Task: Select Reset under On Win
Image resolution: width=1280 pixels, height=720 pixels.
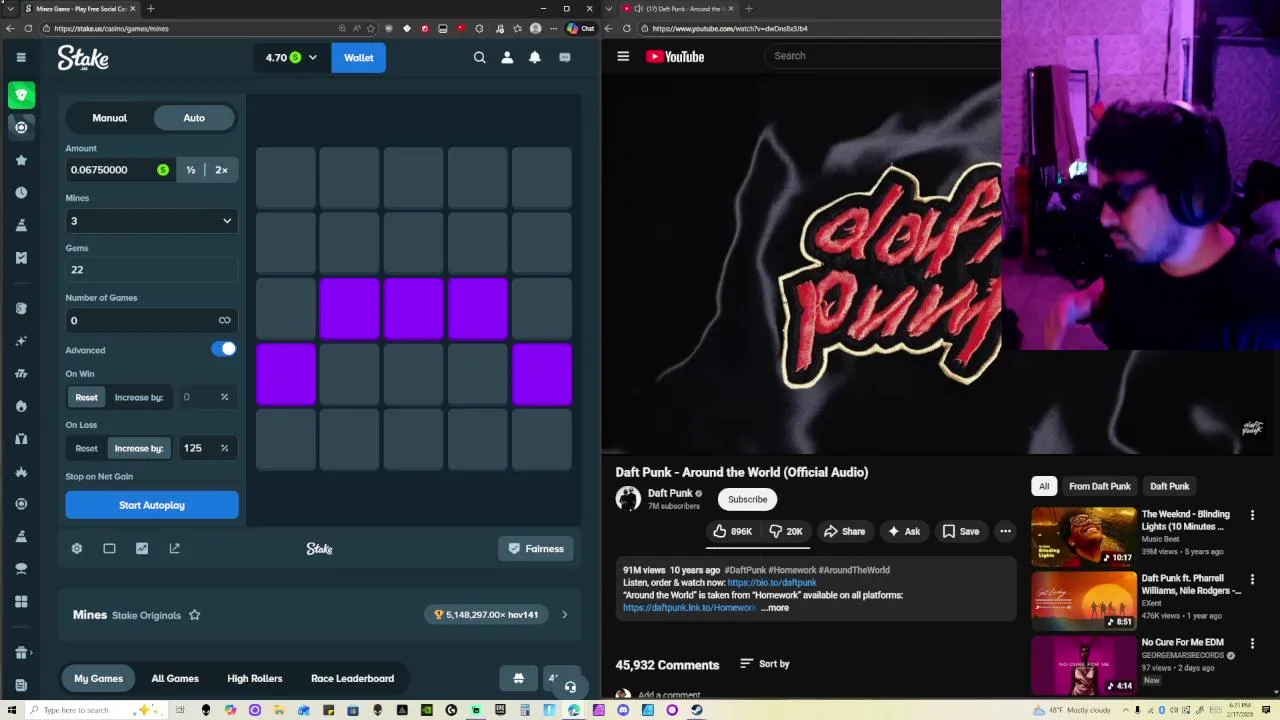Action: point(87,397)
